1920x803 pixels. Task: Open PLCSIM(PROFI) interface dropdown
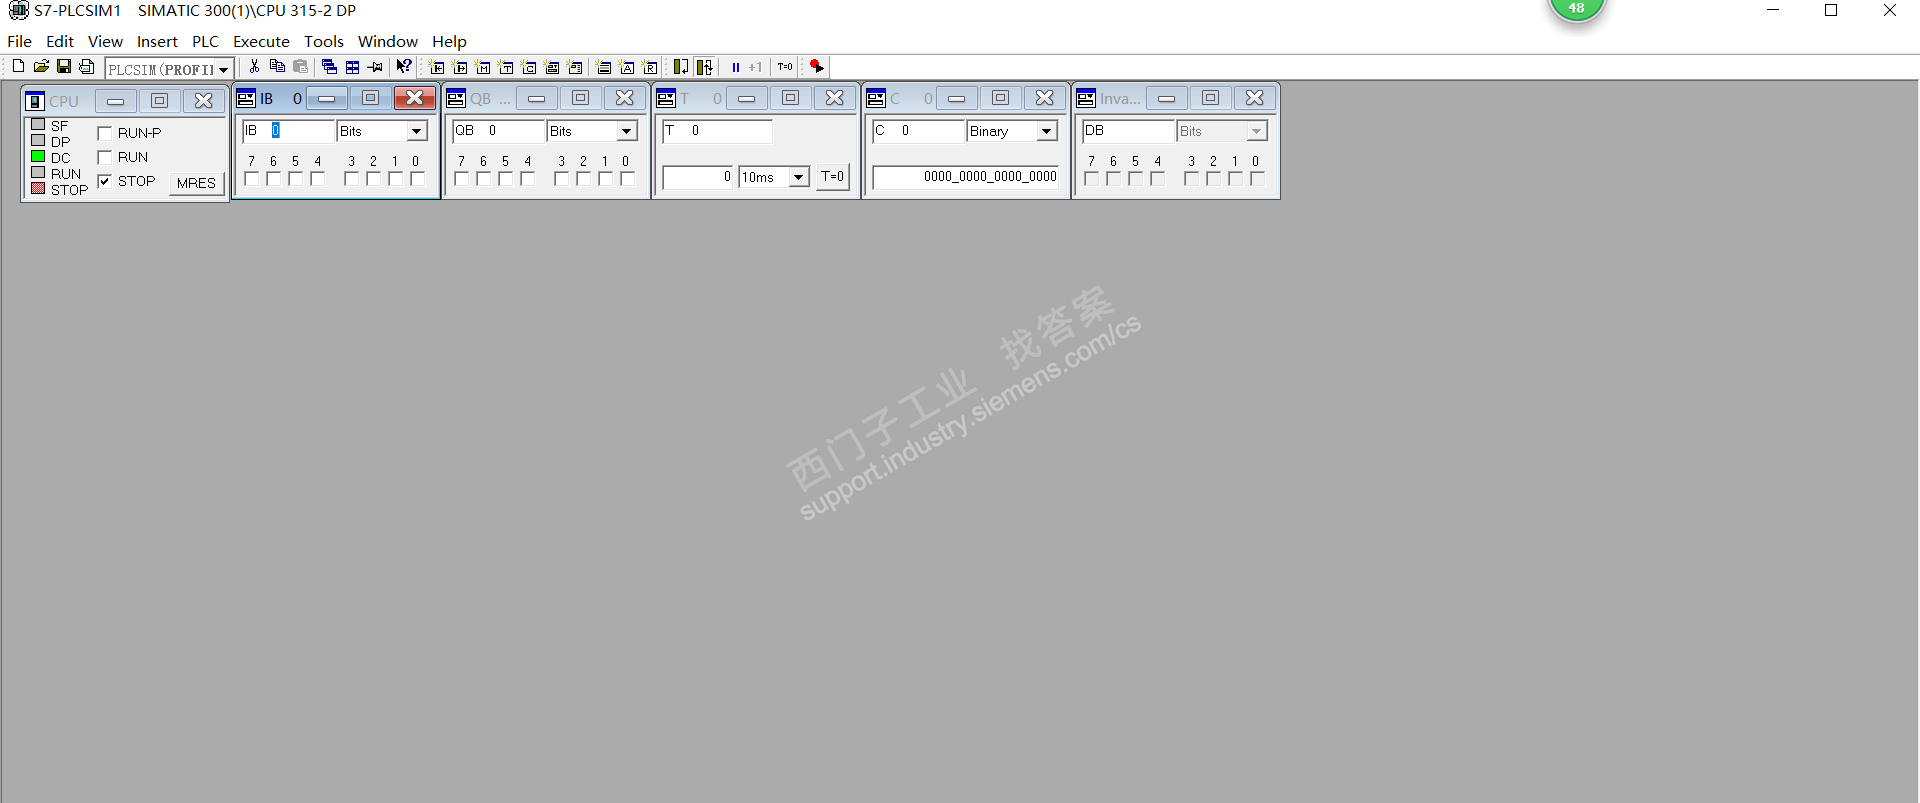pyautogui.click(x=223, y=69)
